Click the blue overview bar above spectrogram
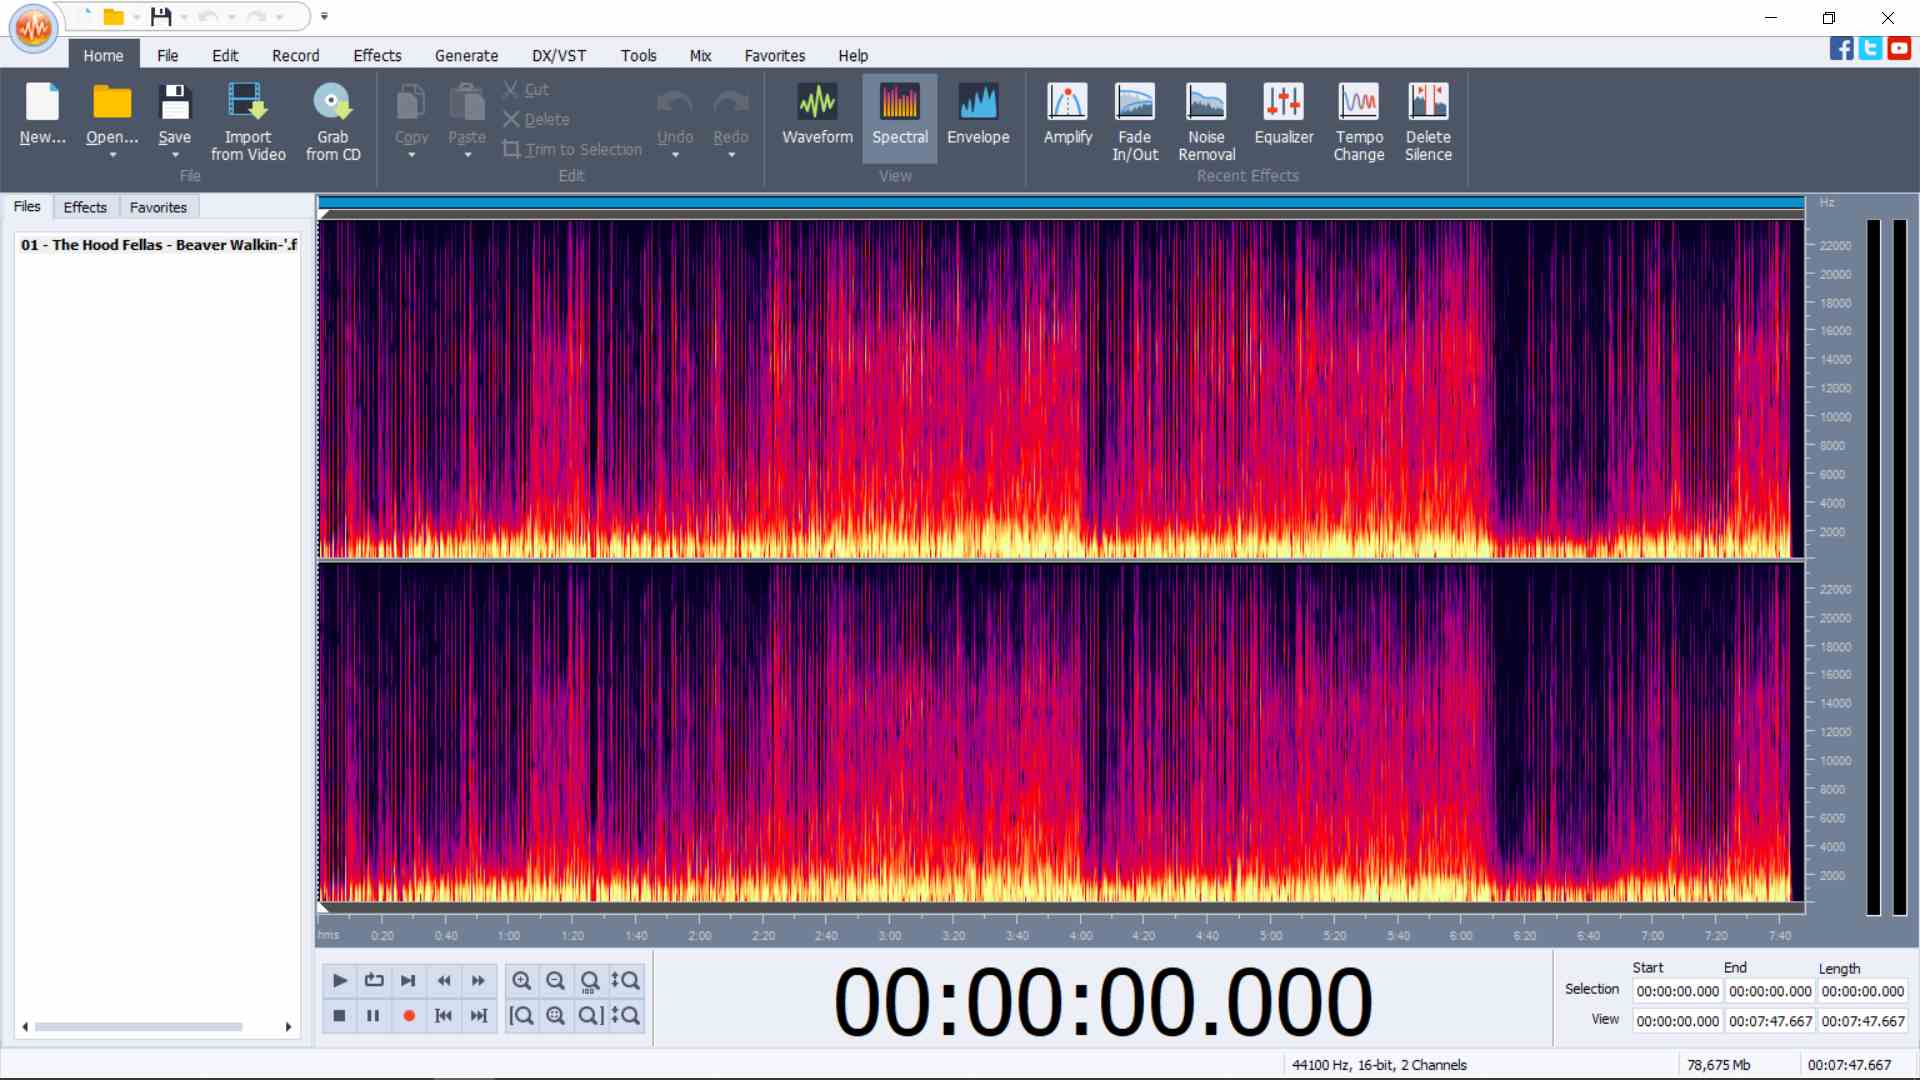 1060,203
